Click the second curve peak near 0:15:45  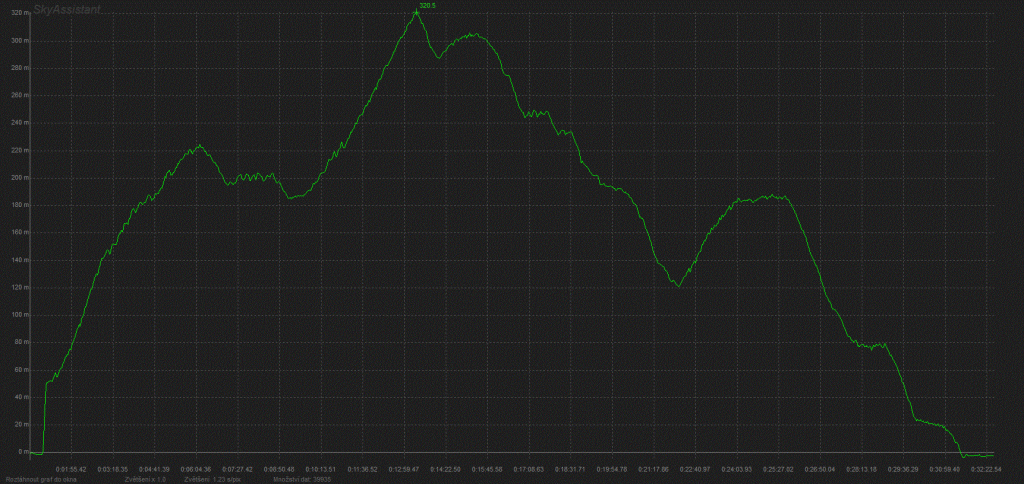pyautogui.click(x=475, y=35)
